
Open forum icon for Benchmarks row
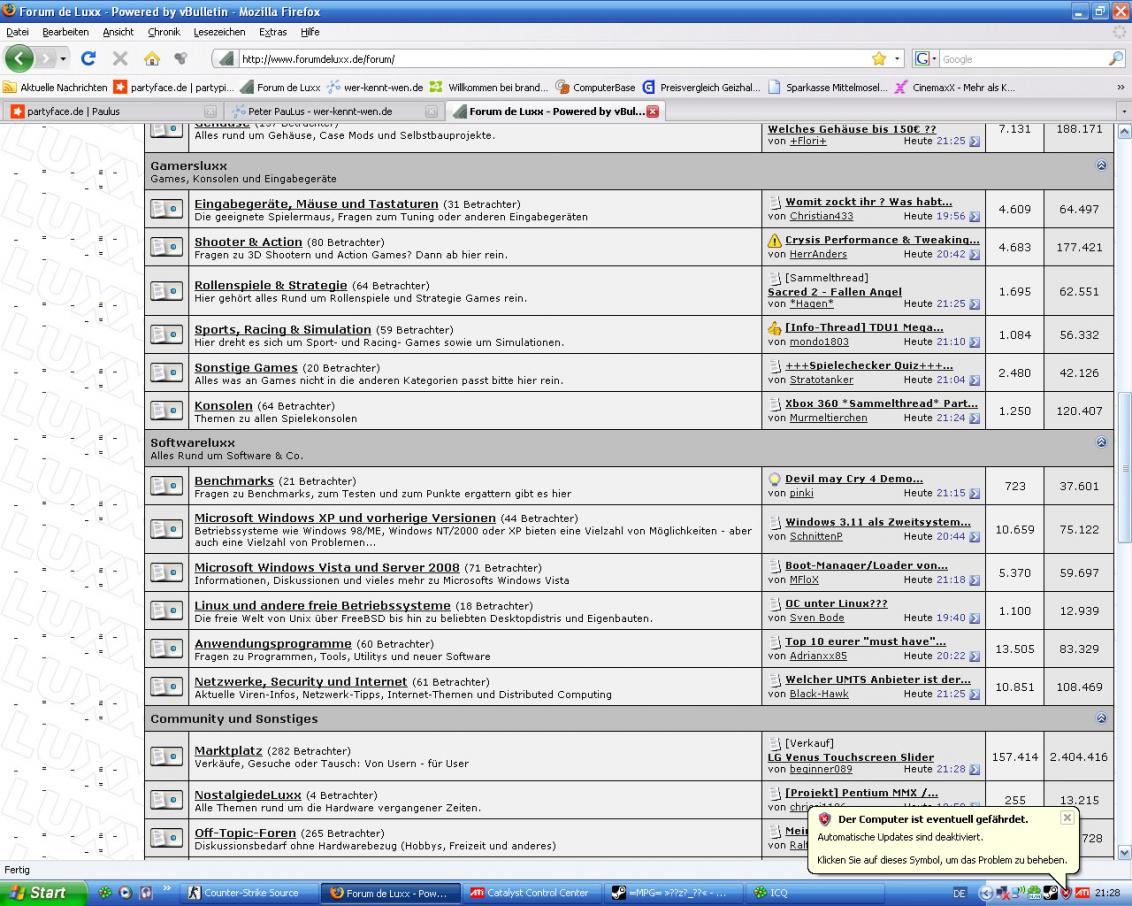pyautogui.click(x=166, y=486)
